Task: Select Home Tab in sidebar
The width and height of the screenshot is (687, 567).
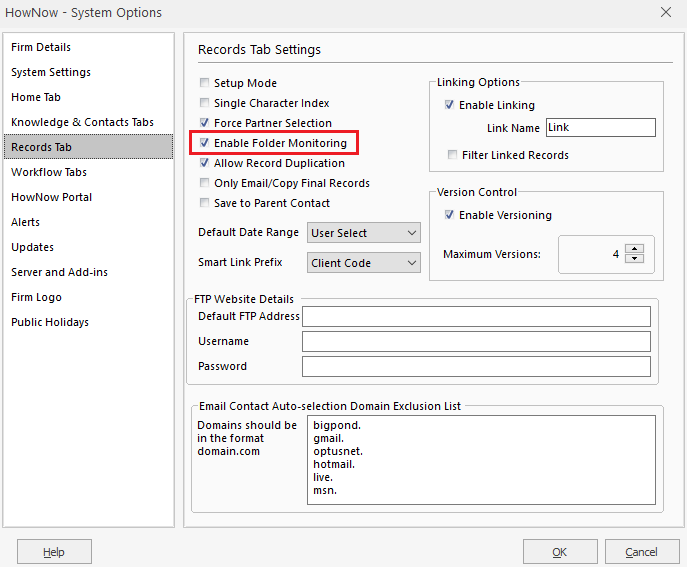Action: [89, 97]
